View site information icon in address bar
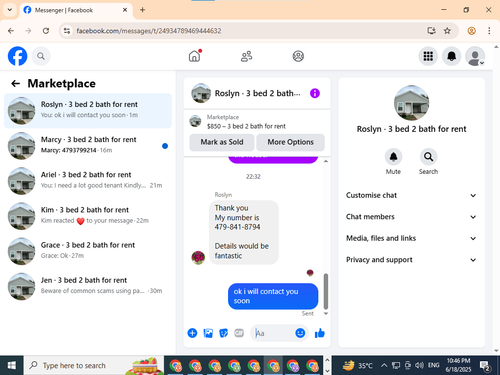This screenshot has width=500, height=375. click(x=67, y=31)
